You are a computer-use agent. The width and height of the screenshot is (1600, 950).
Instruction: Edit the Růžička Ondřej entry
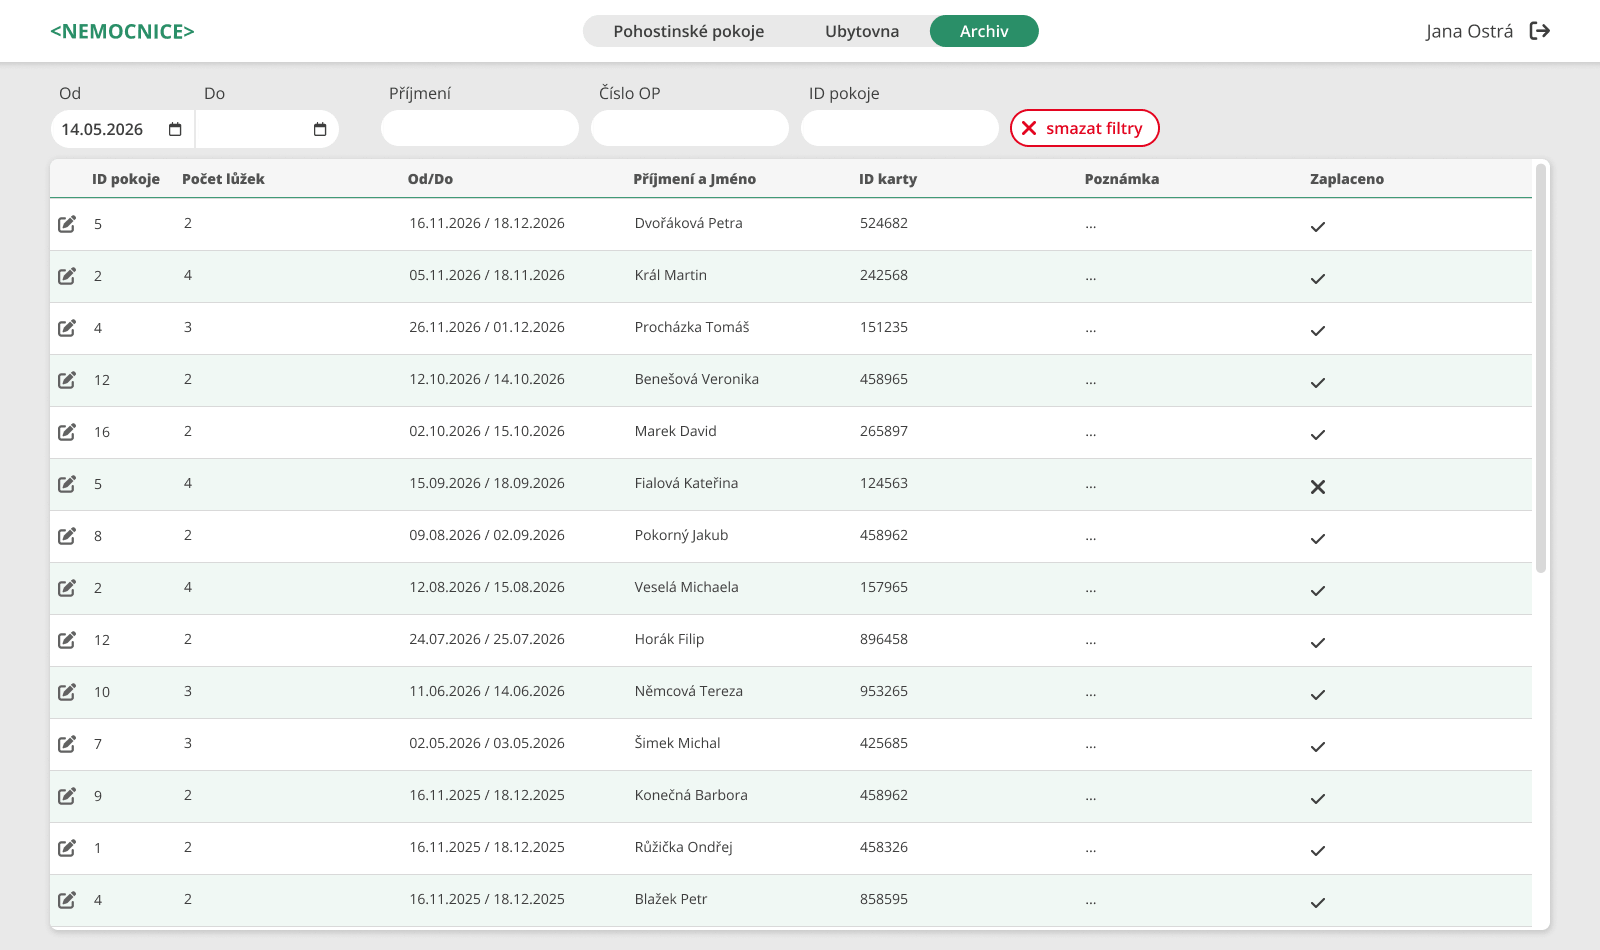67,848
